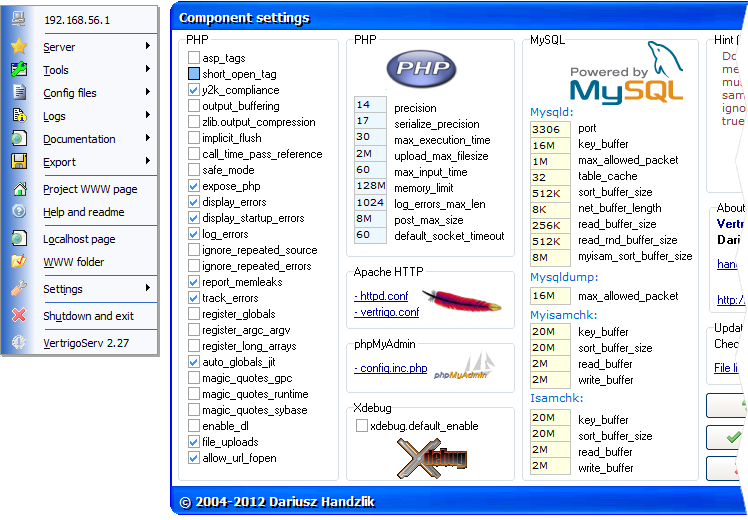
Task: Click the max_execution_time field
Action: point(370,137)
